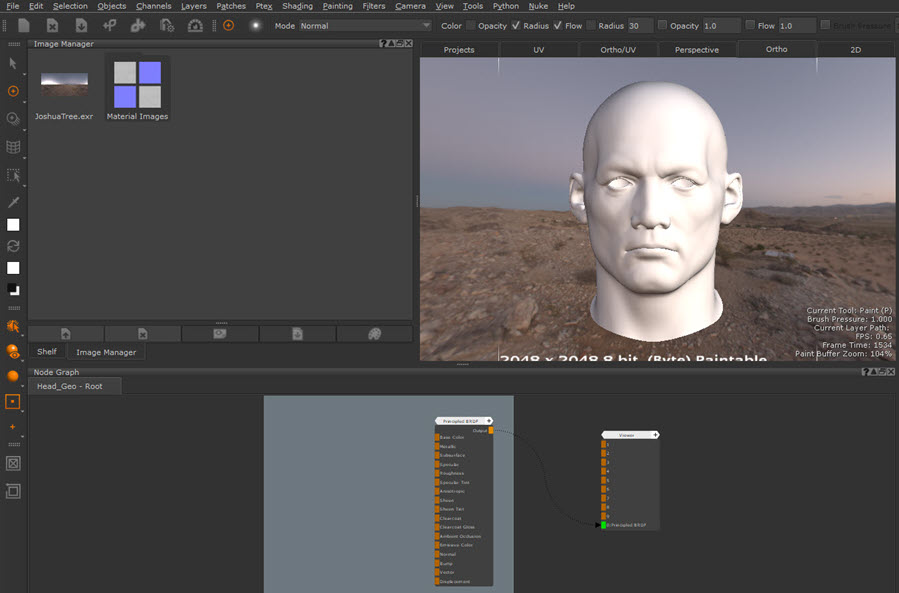This screenshot has width=899, height=593.
Task: Select the marquee selection tool
Action: 13,175
